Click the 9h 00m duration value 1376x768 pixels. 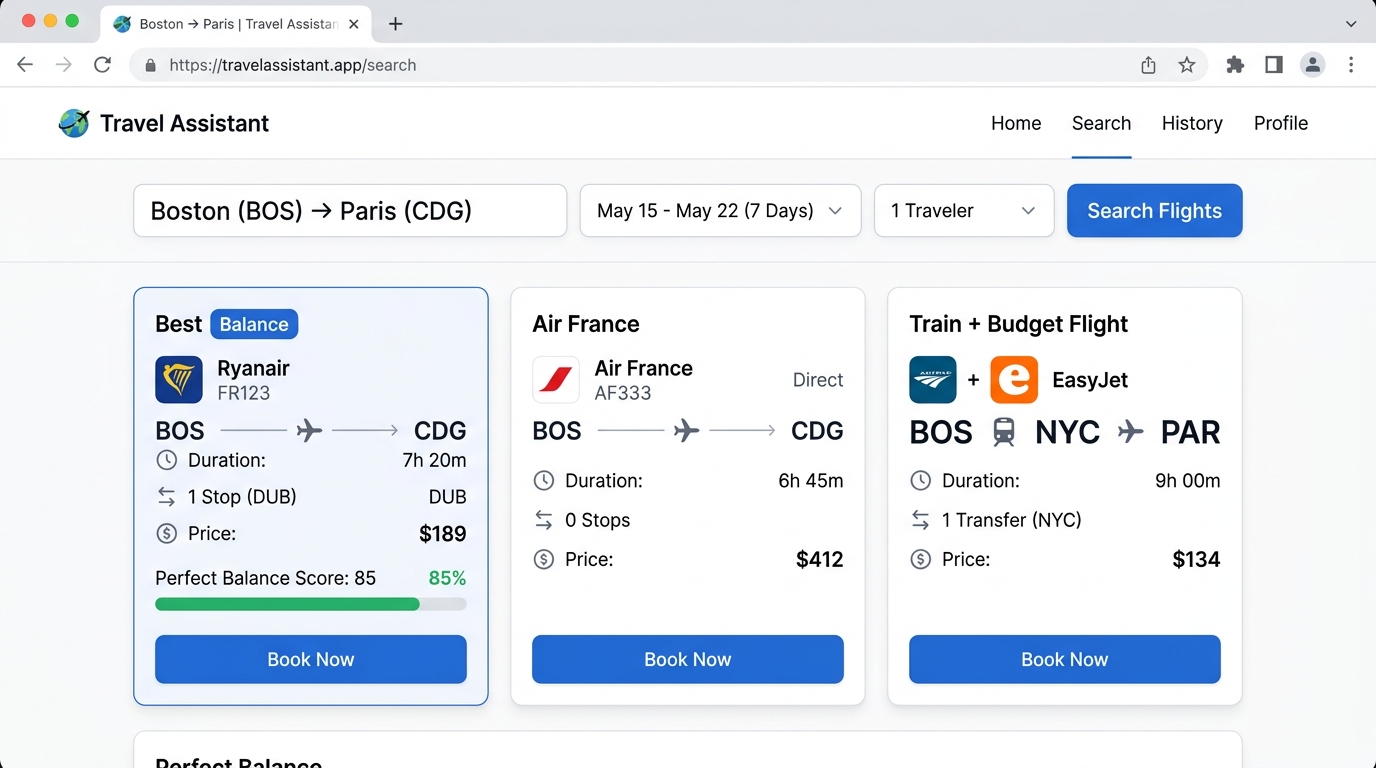[x=1188, y=481]
